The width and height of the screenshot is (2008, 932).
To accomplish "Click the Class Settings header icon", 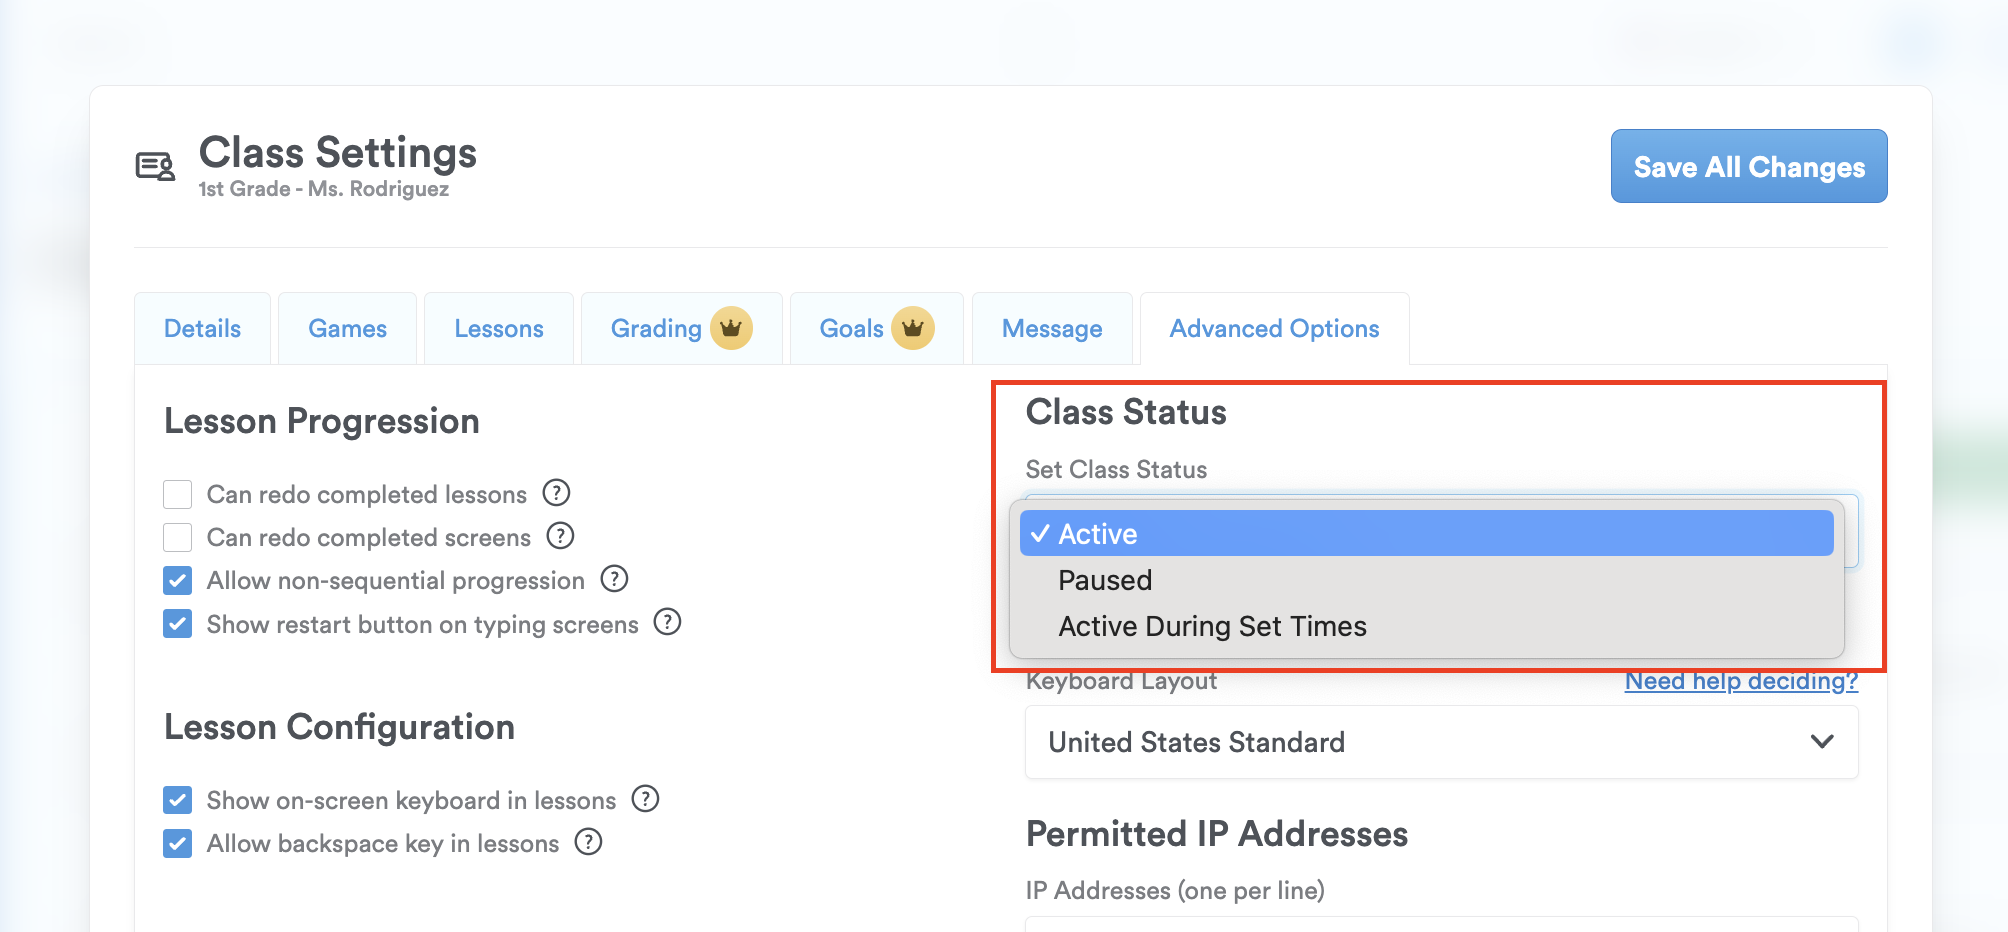I will 155,166.
